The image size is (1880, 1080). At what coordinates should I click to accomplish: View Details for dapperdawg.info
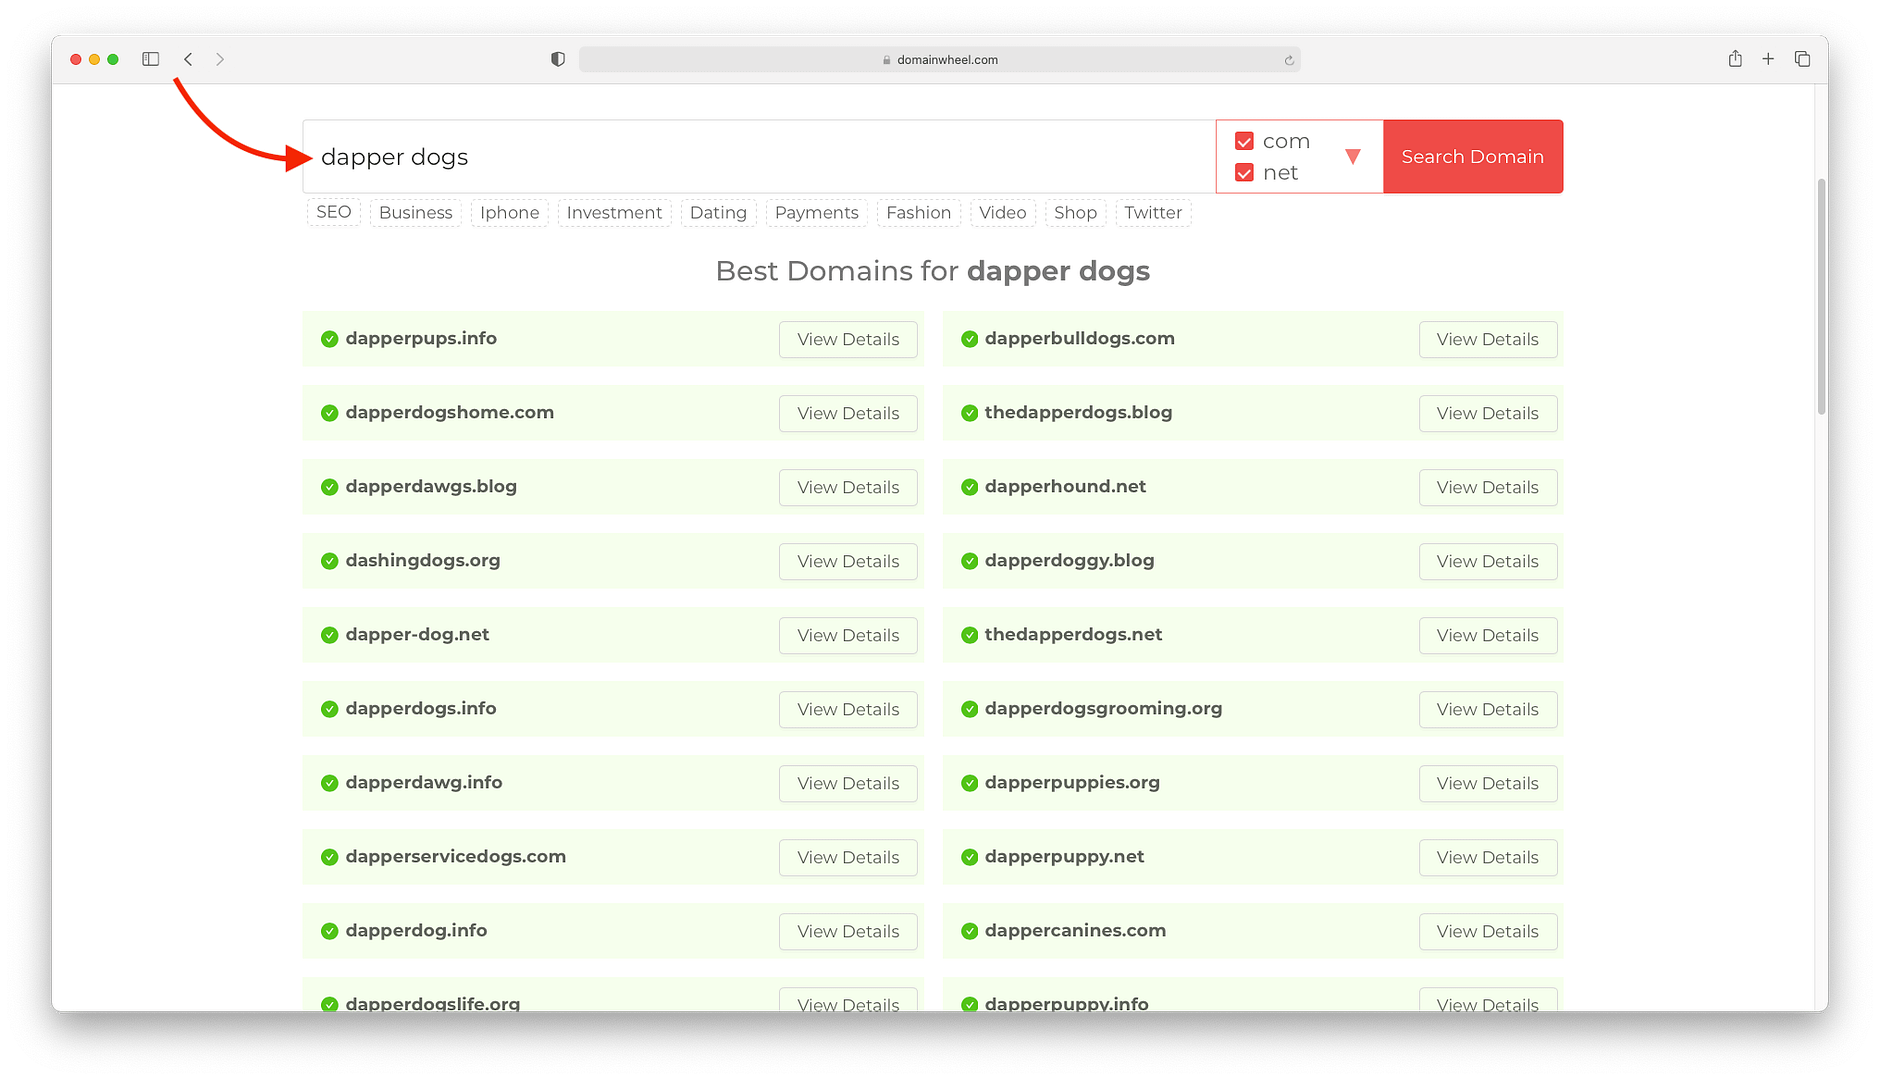click(x=848, y=783)
